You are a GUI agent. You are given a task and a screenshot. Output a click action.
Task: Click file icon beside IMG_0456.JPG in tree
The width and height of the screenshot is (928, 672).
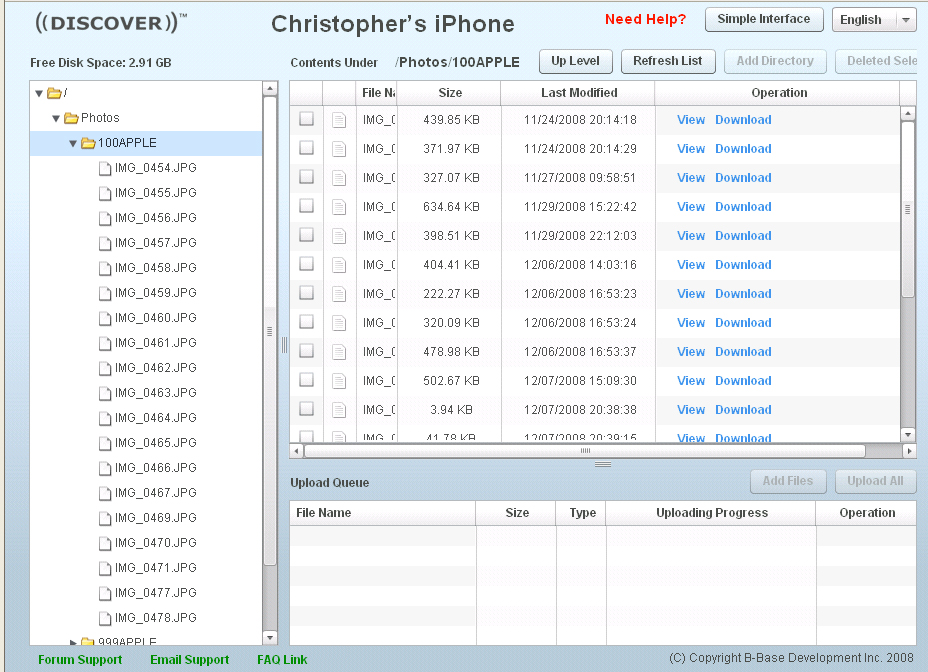tap(105, 218)
